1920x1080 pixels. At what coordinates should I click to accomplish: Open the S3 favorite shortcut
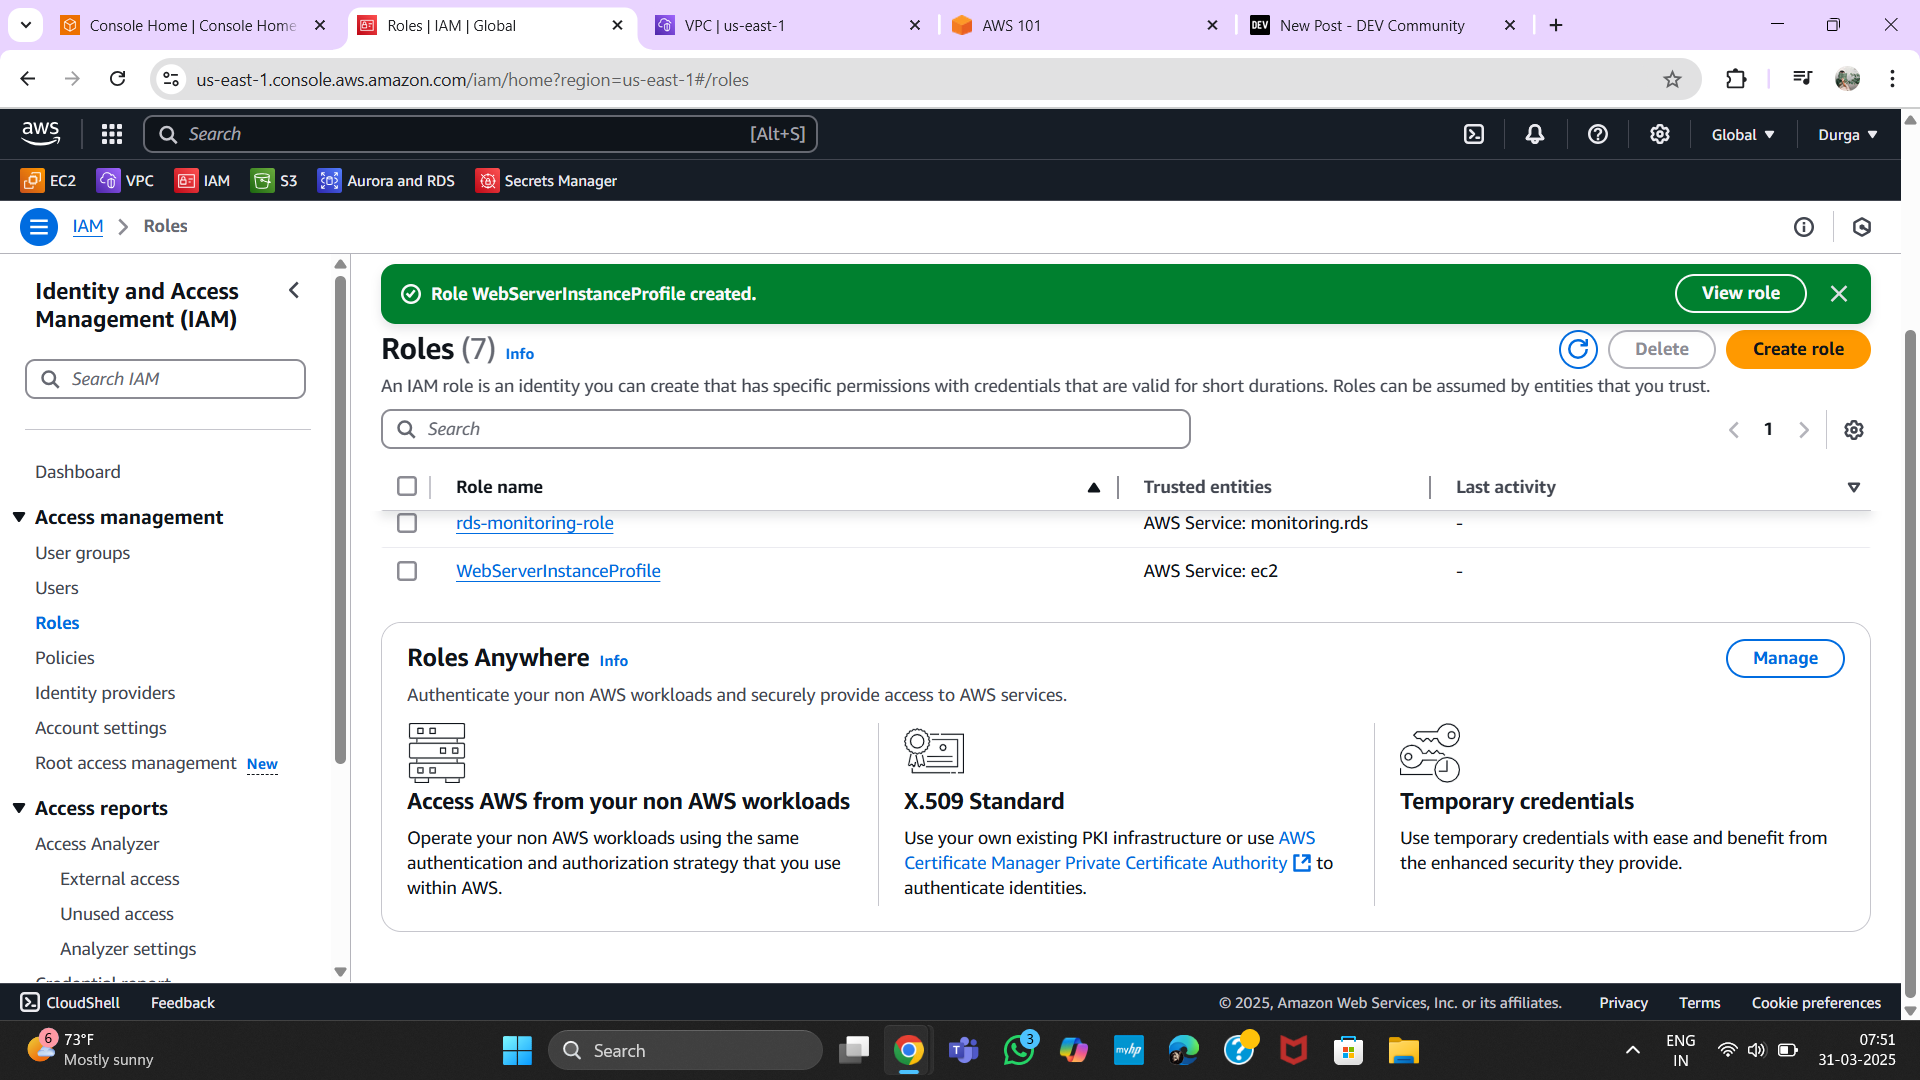(x=275, y=181)
